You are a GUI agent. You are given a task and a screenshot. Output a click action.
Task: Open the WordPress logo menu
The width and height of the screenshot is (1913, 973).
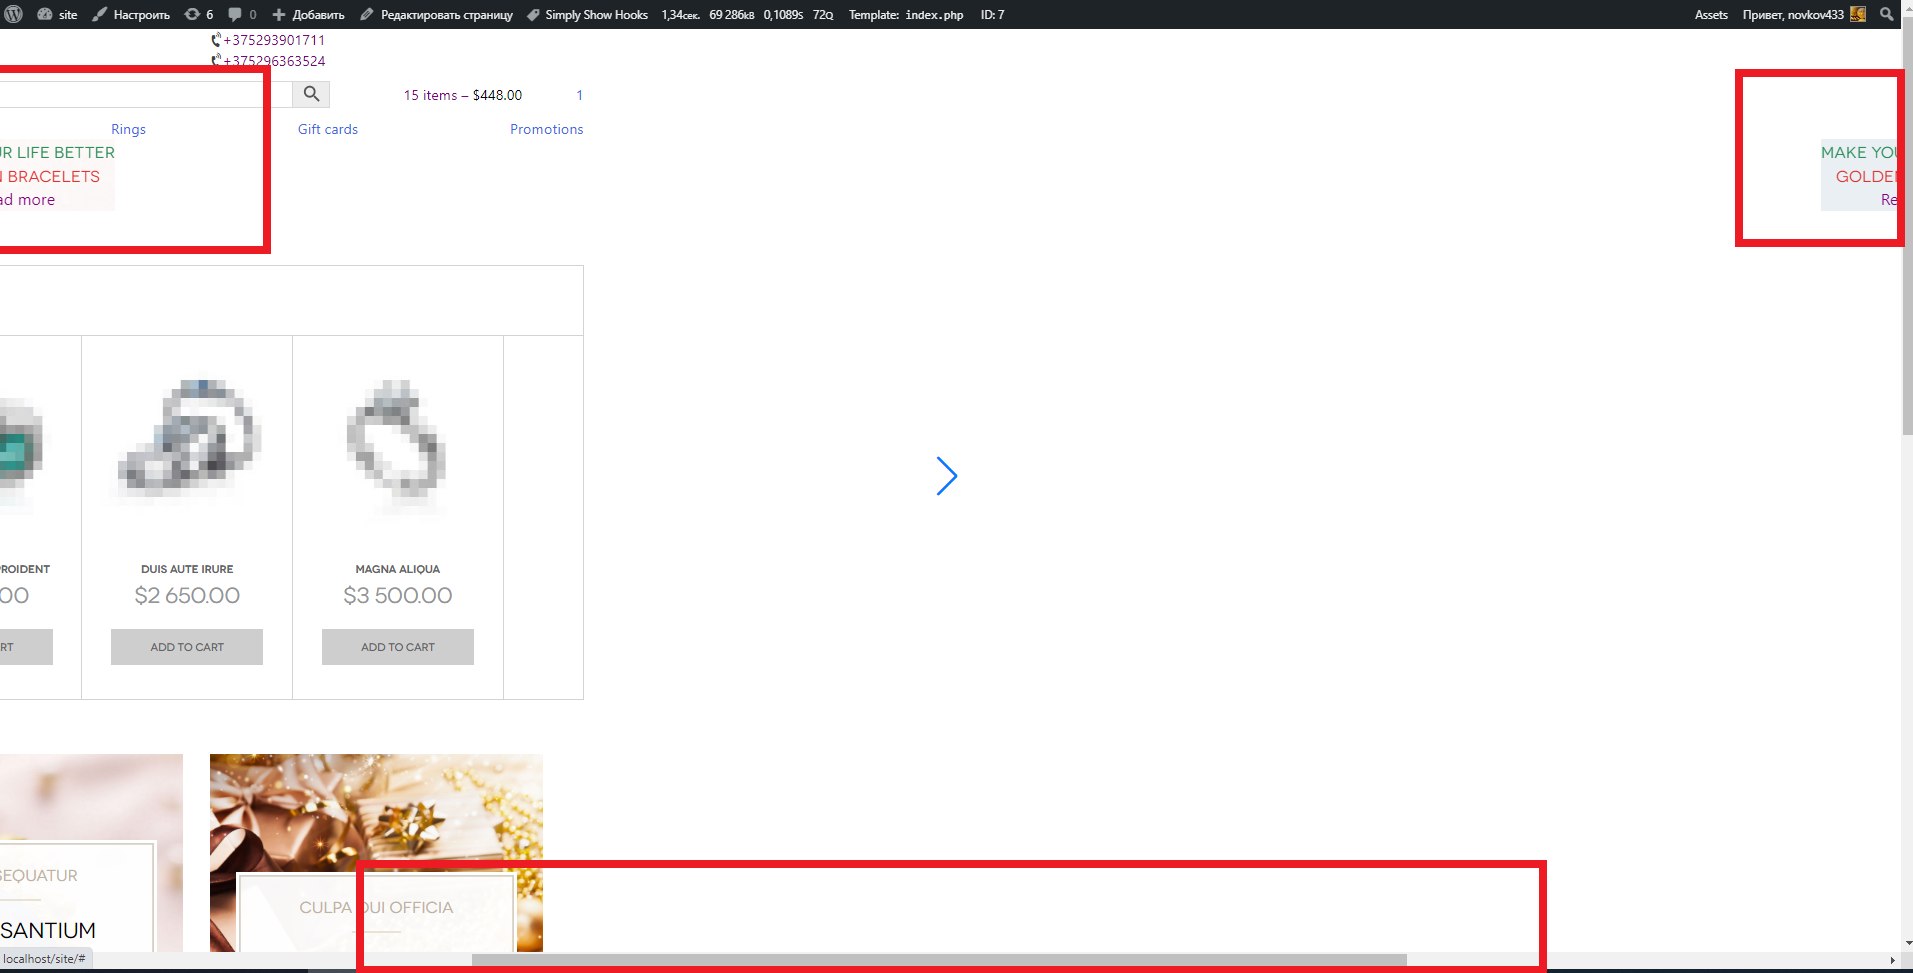pos(13,14)
